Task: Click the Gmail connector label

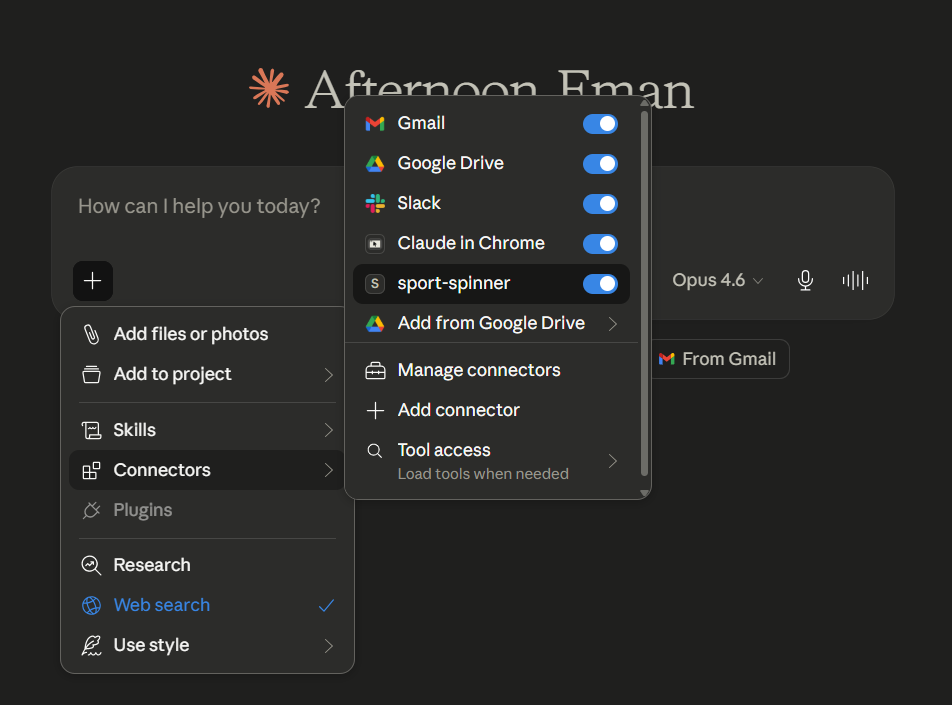Action: (421, 123)
